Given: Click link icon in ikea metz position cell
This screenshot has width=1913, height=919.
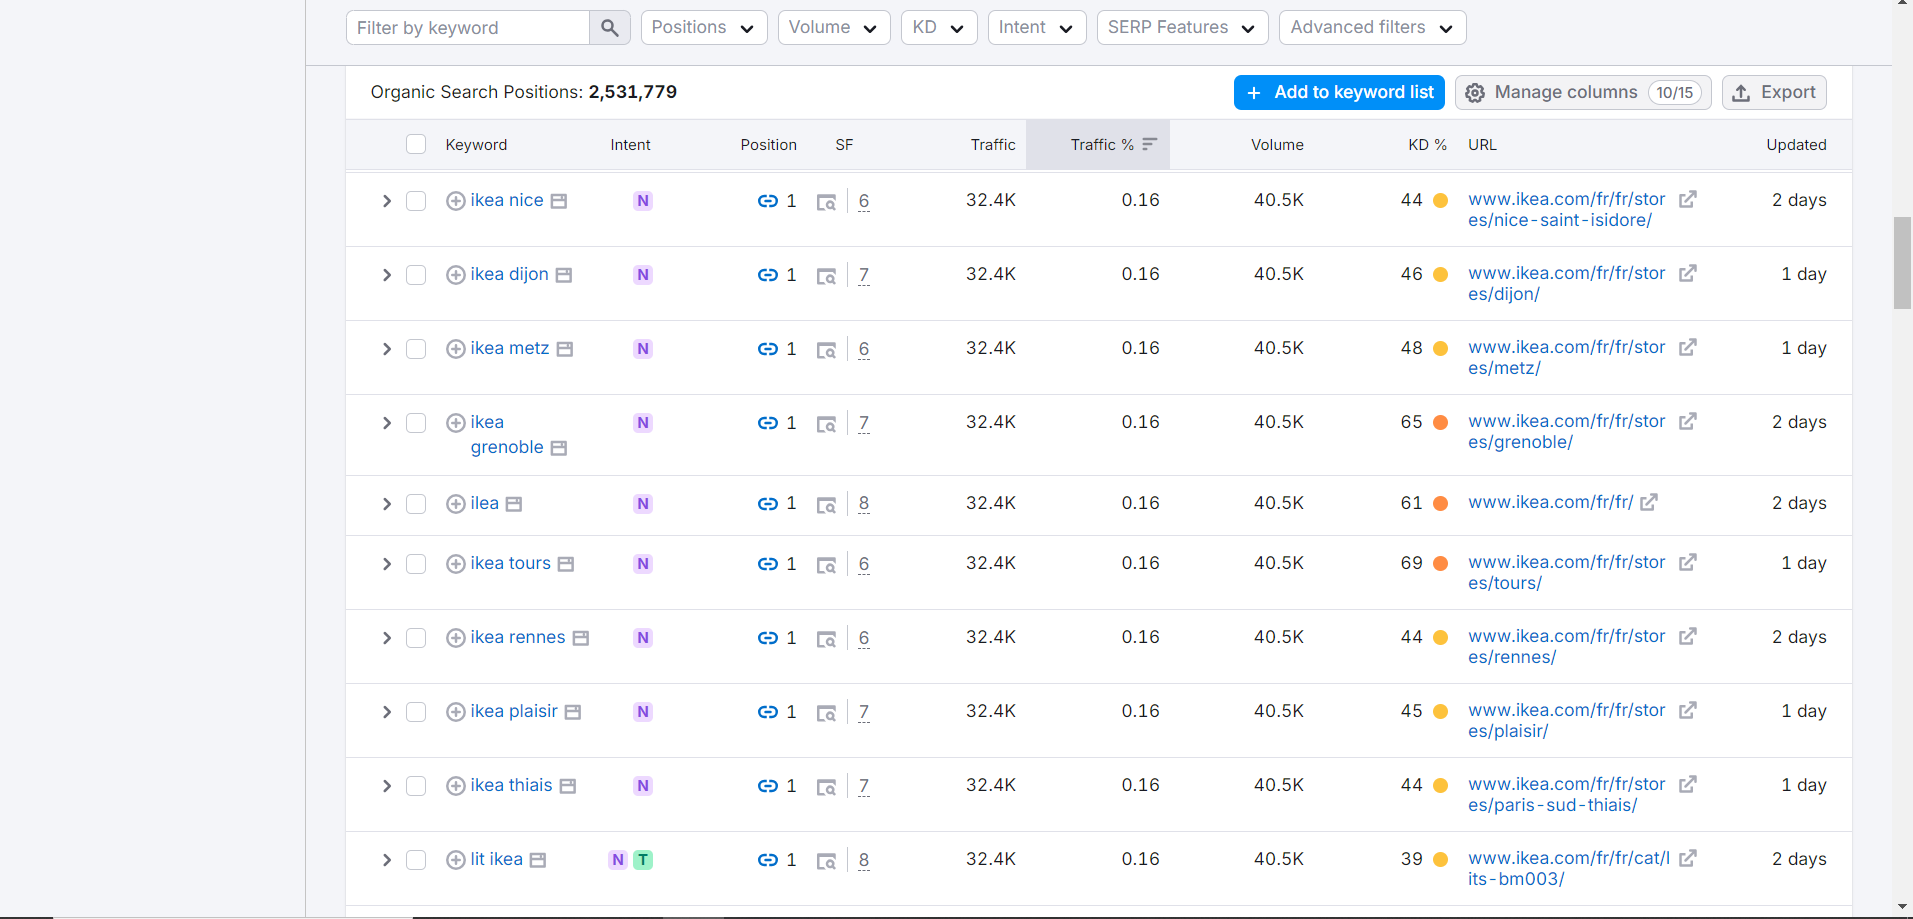Looking at the screenshot, I should point(768,349).
